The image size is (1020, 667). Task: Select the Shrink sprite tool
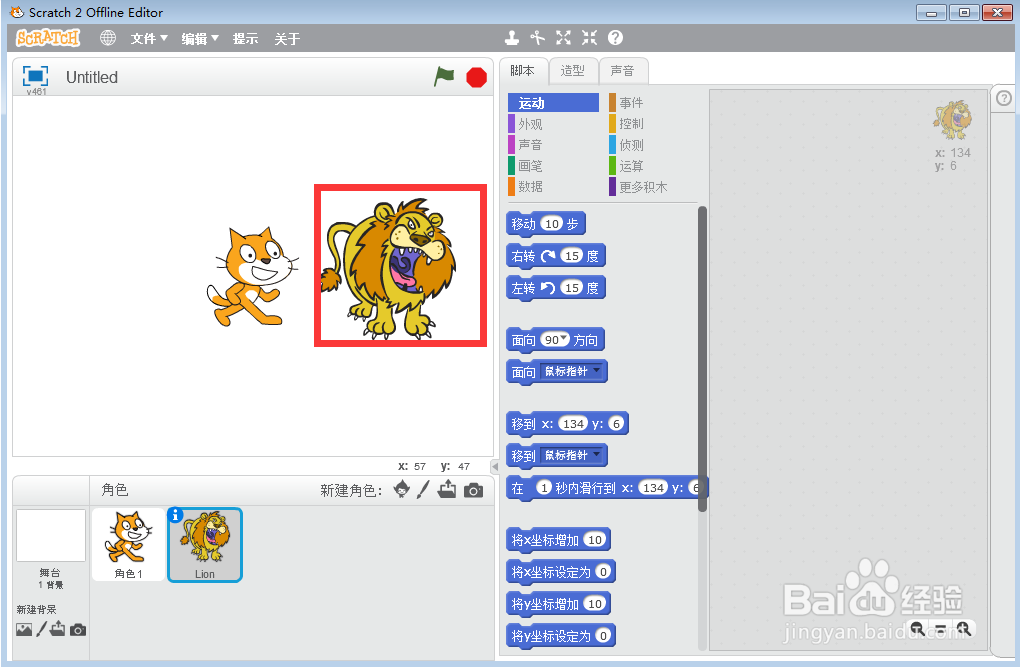pos(589,38)
